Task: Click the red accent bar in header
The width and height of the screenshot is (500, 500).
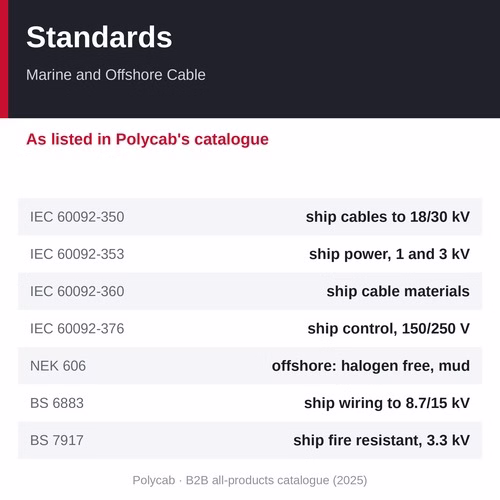Action: coord(4,59)
